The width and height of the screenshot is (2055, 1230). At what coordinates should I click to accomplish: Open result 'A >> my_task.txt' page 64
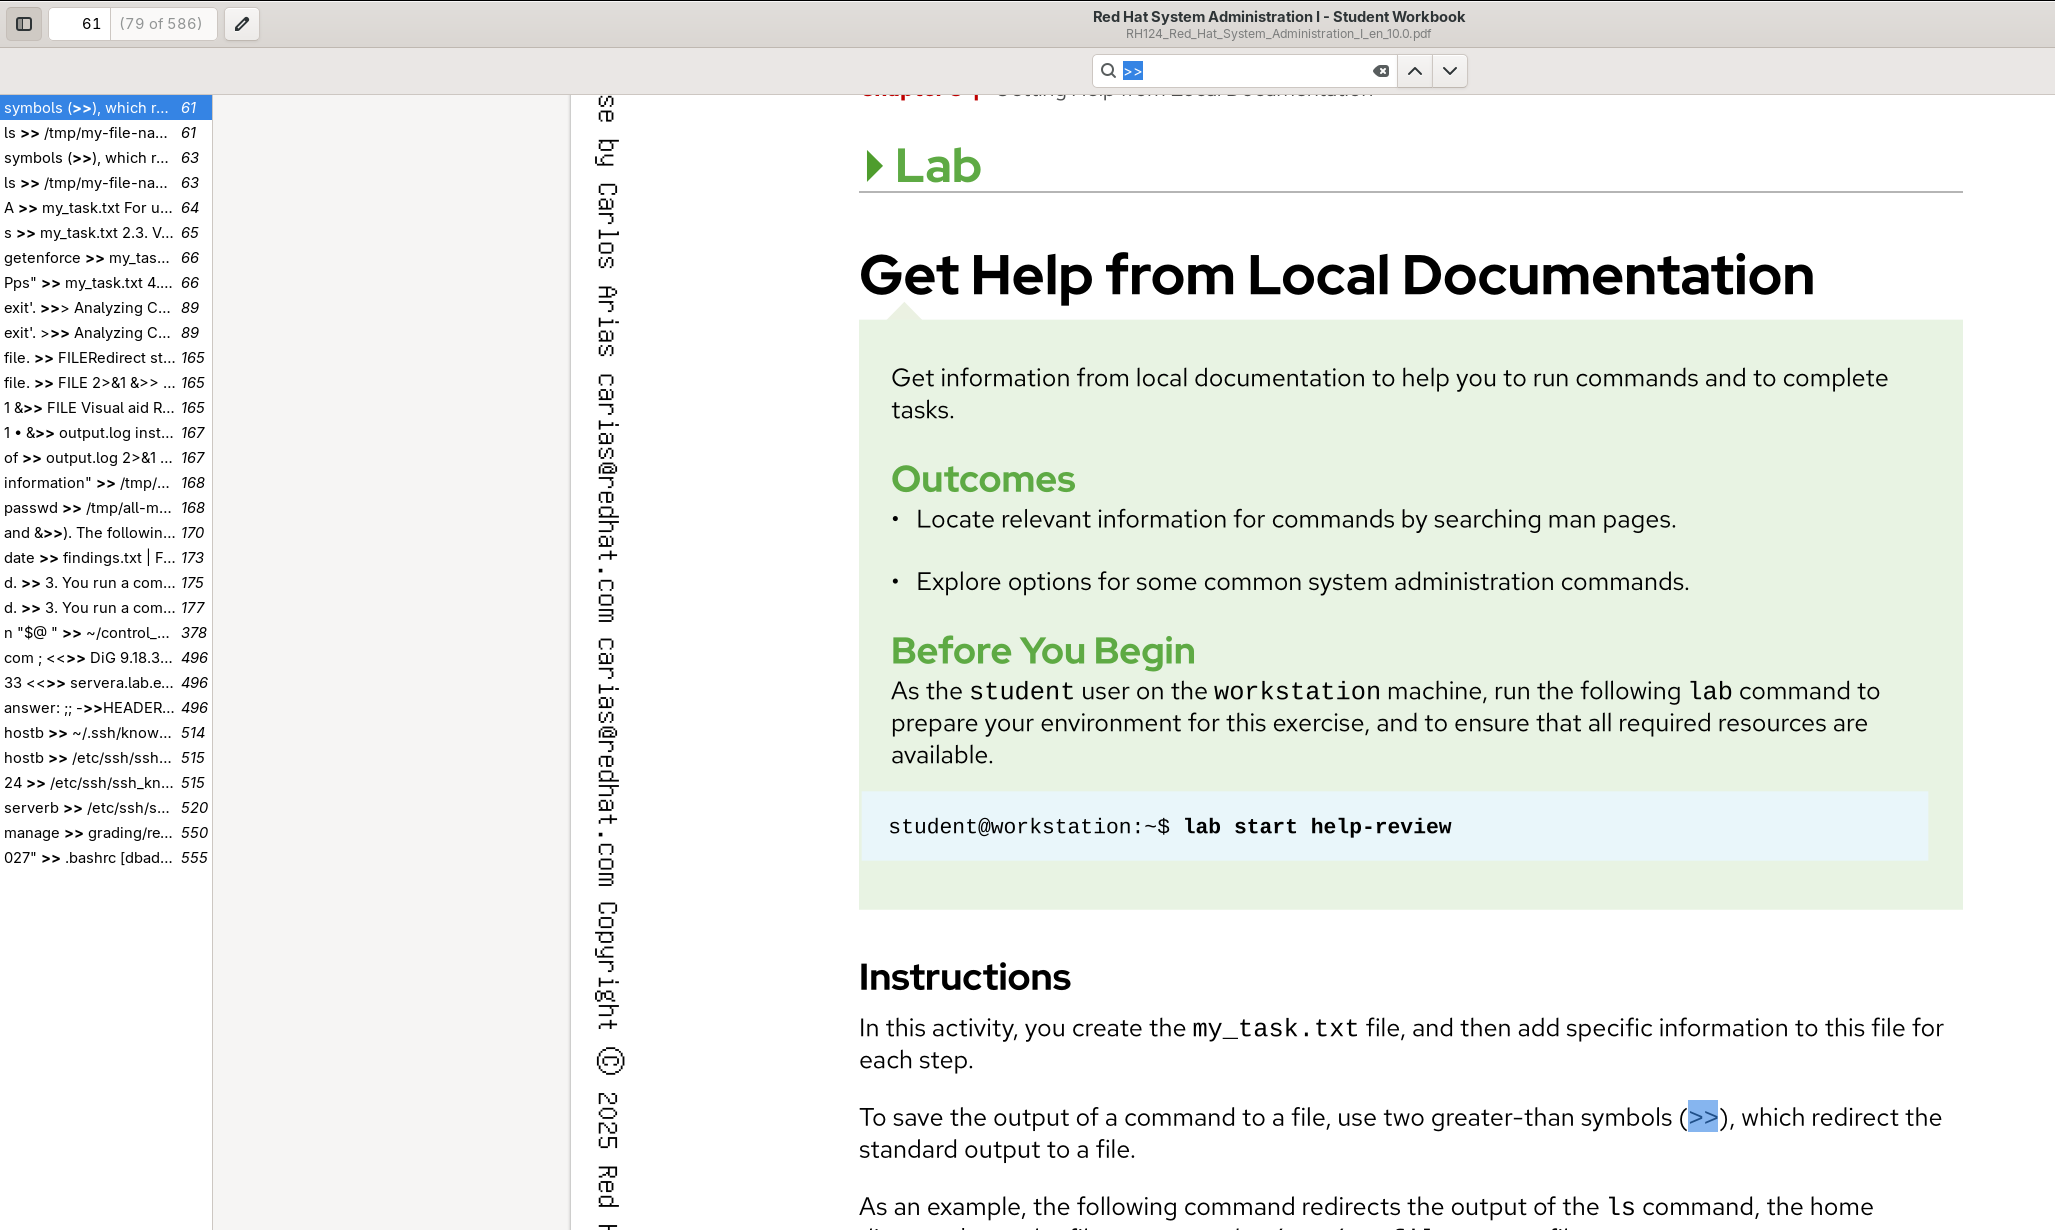pyautogui.click(x=105, y=208)
